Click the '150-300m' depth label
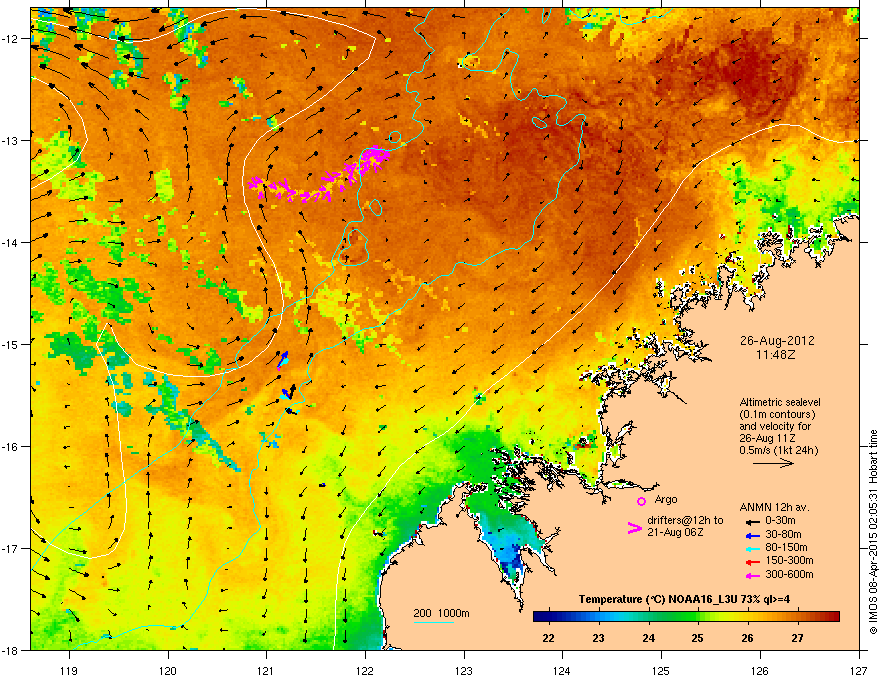Screen dimensions: 880x680 [789, 560]
